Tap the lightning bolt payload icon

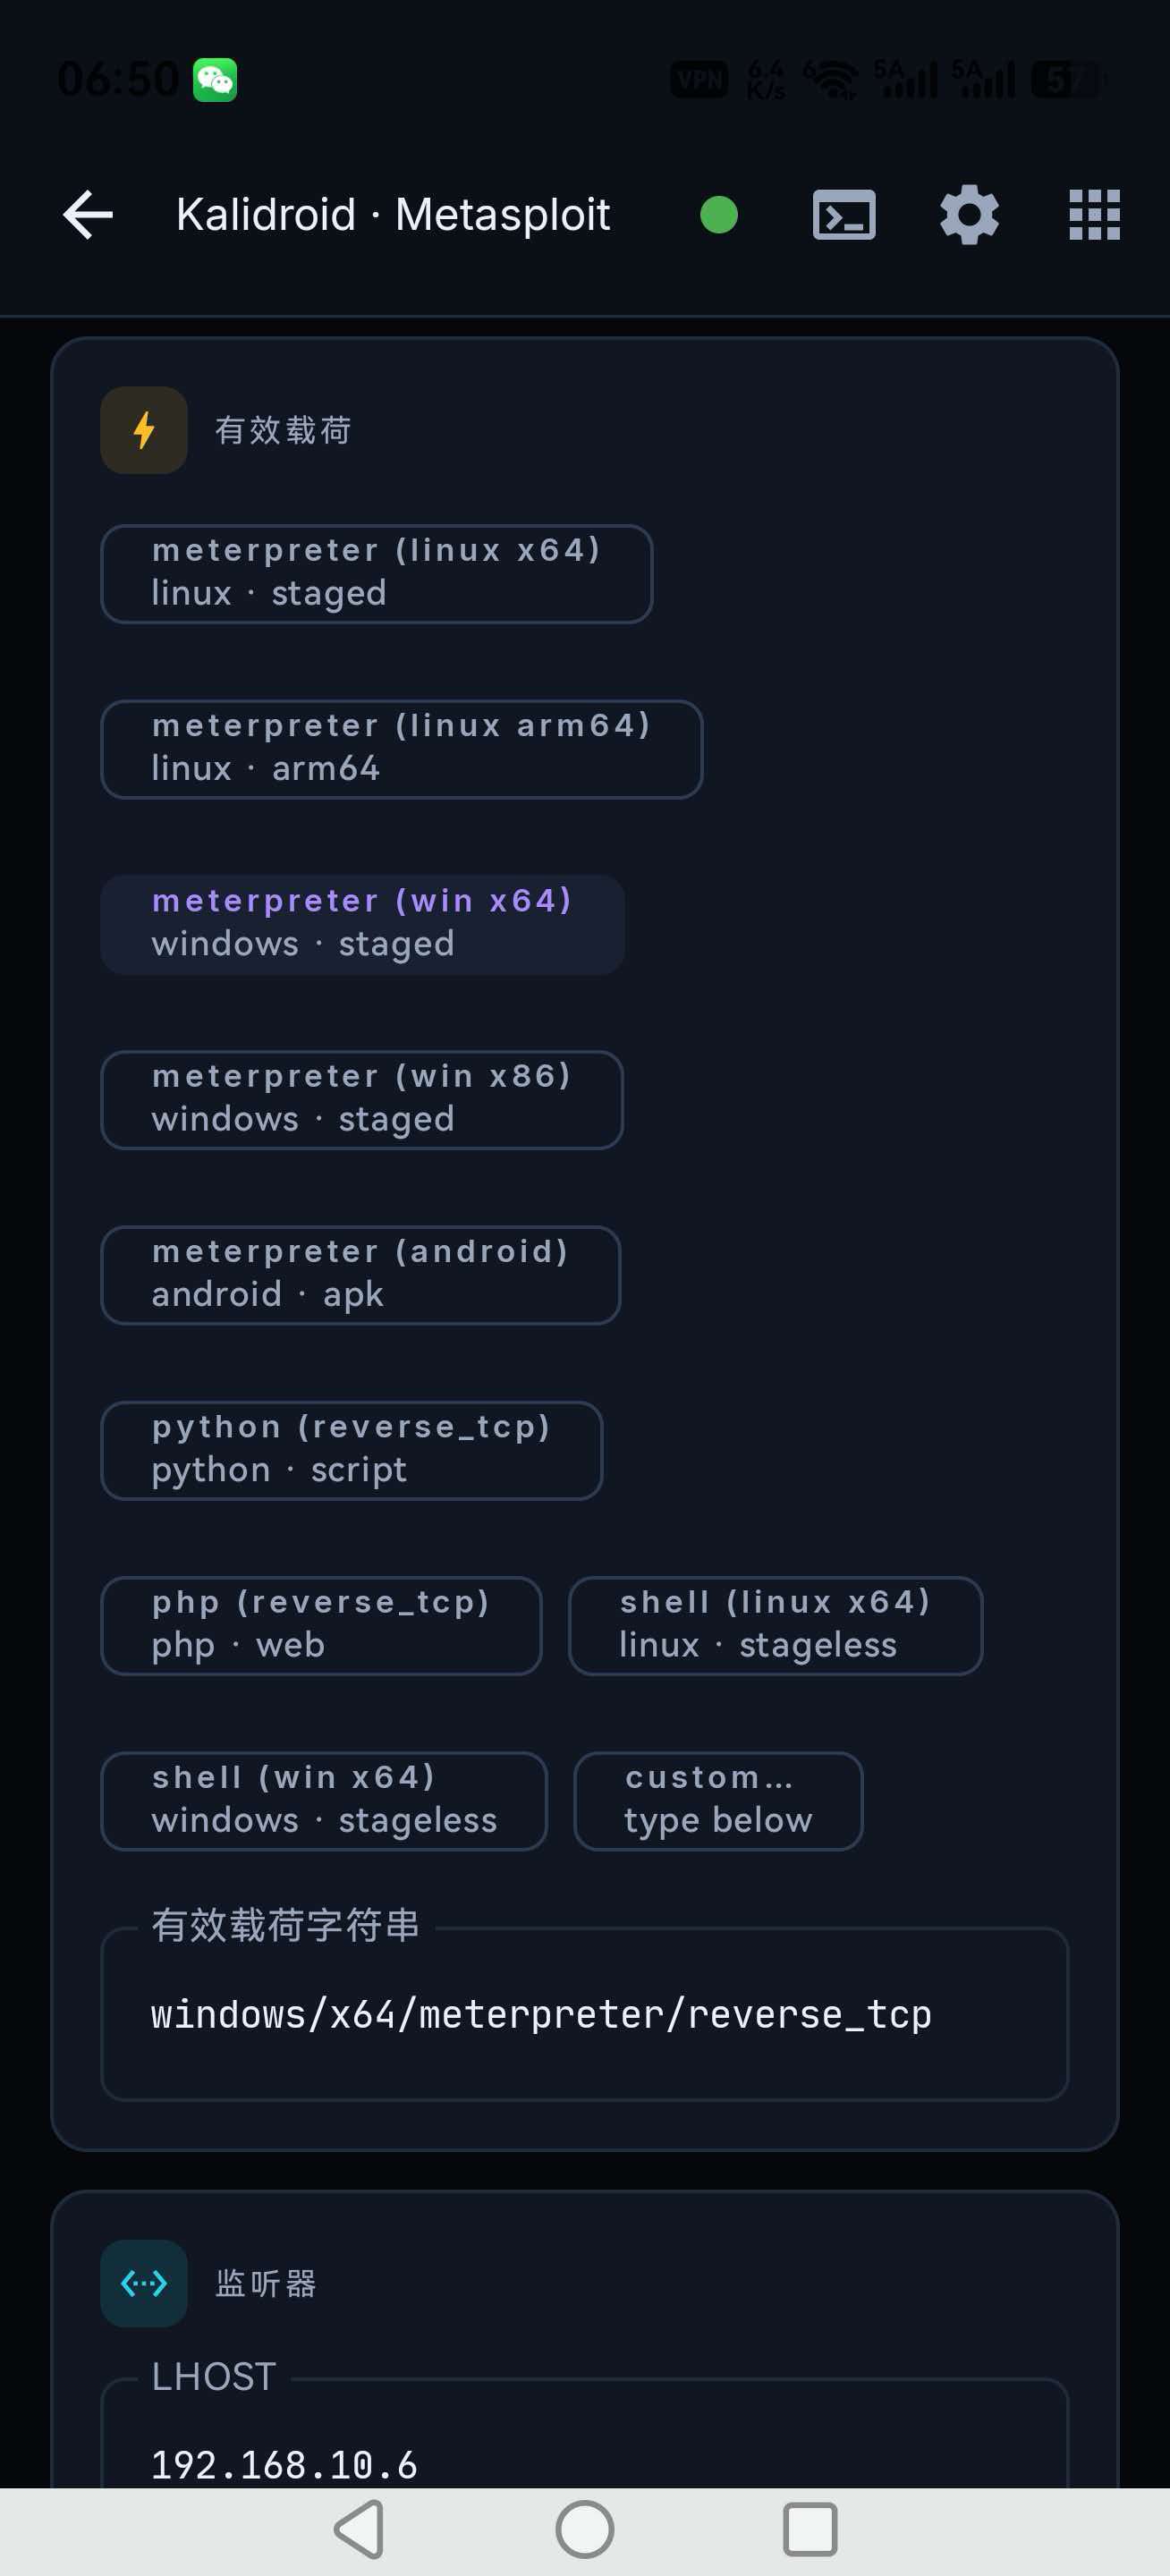144,430
